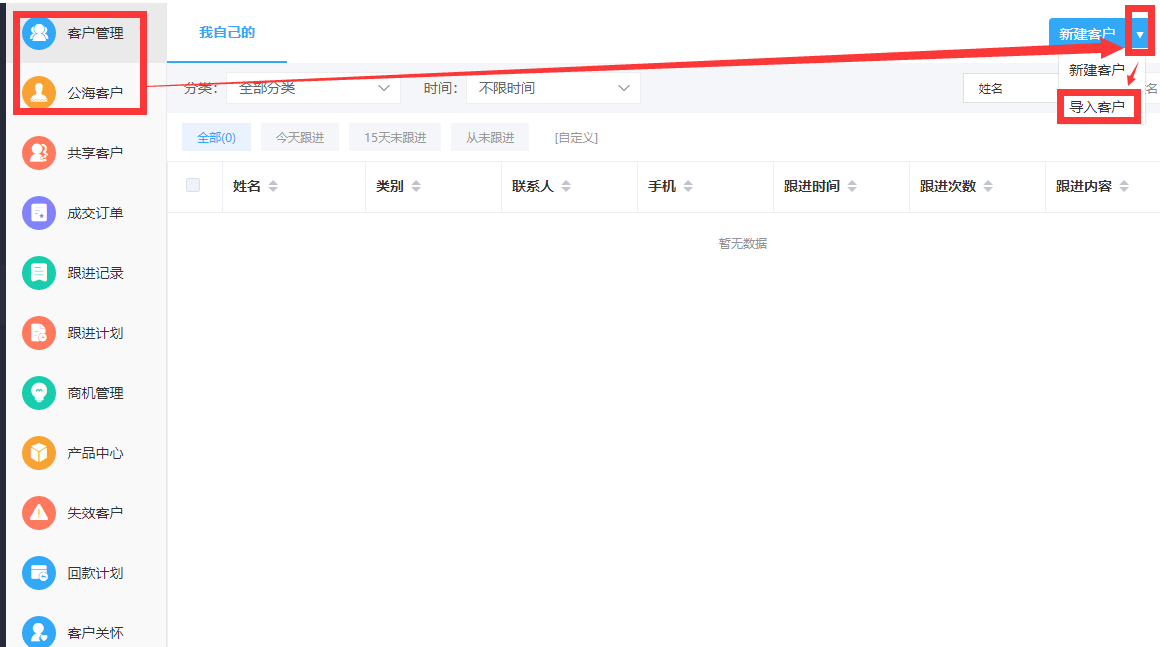The height and width of the screenshot is (647, 1160).
Task: Open the 客户管理 sidebar icon
Action: [x=39, y=33]
